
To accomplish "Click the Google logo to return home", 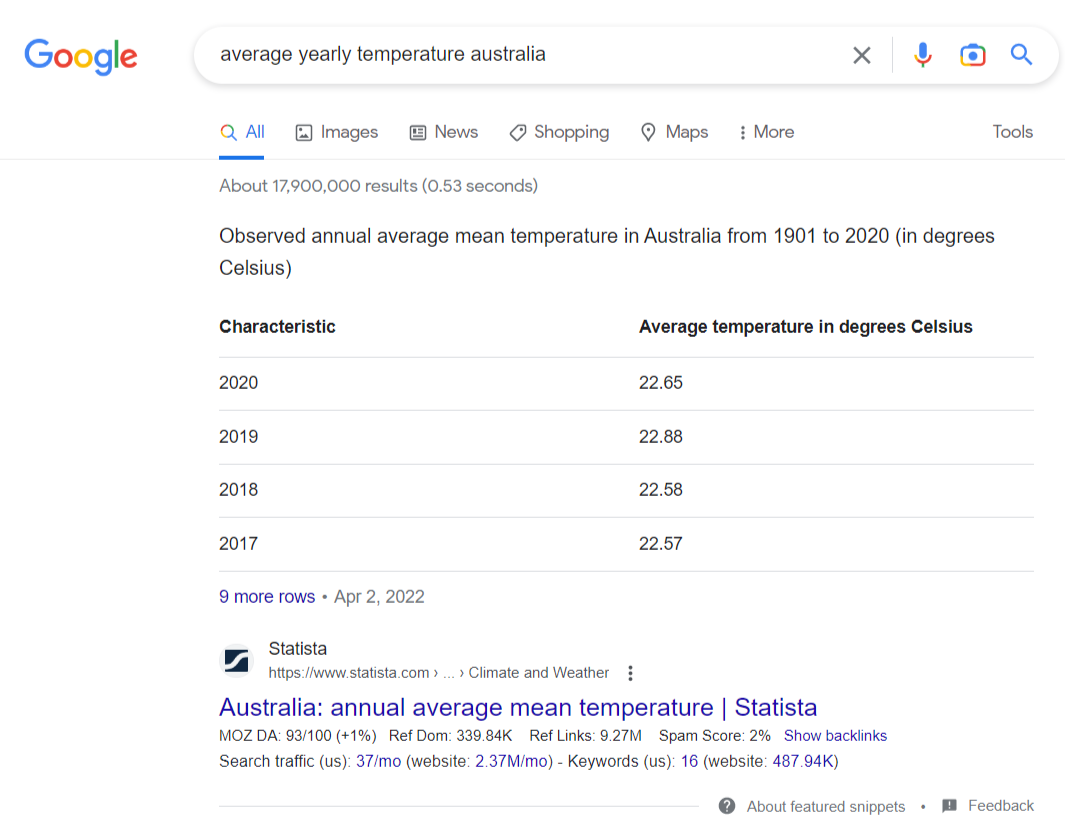I will [x=81, y=57].
